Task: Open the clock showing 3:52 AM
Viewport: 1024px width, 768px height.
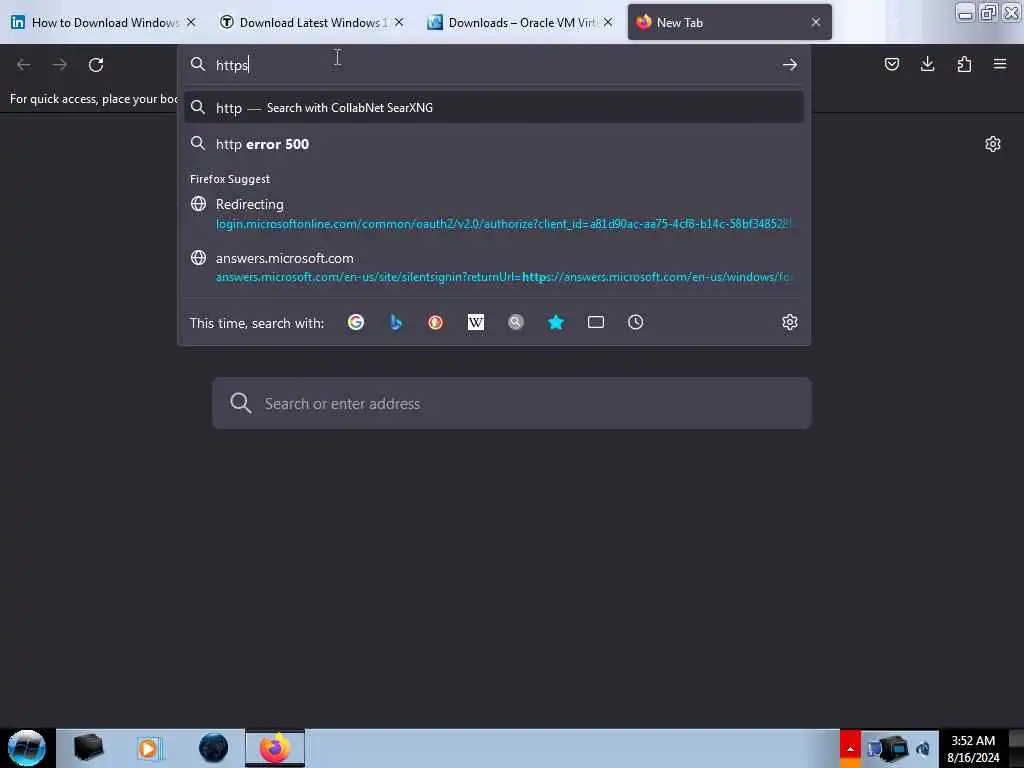Action: tap(973, 748)
